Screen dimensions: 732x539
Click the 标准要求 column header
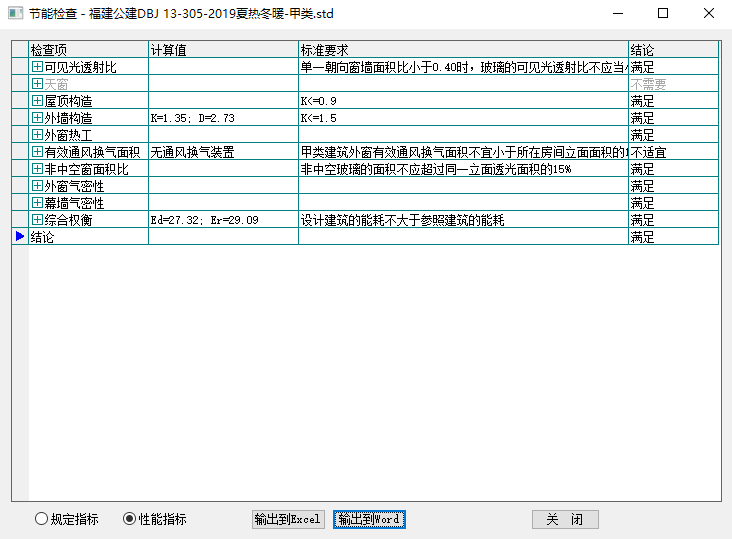coord(462,49)
